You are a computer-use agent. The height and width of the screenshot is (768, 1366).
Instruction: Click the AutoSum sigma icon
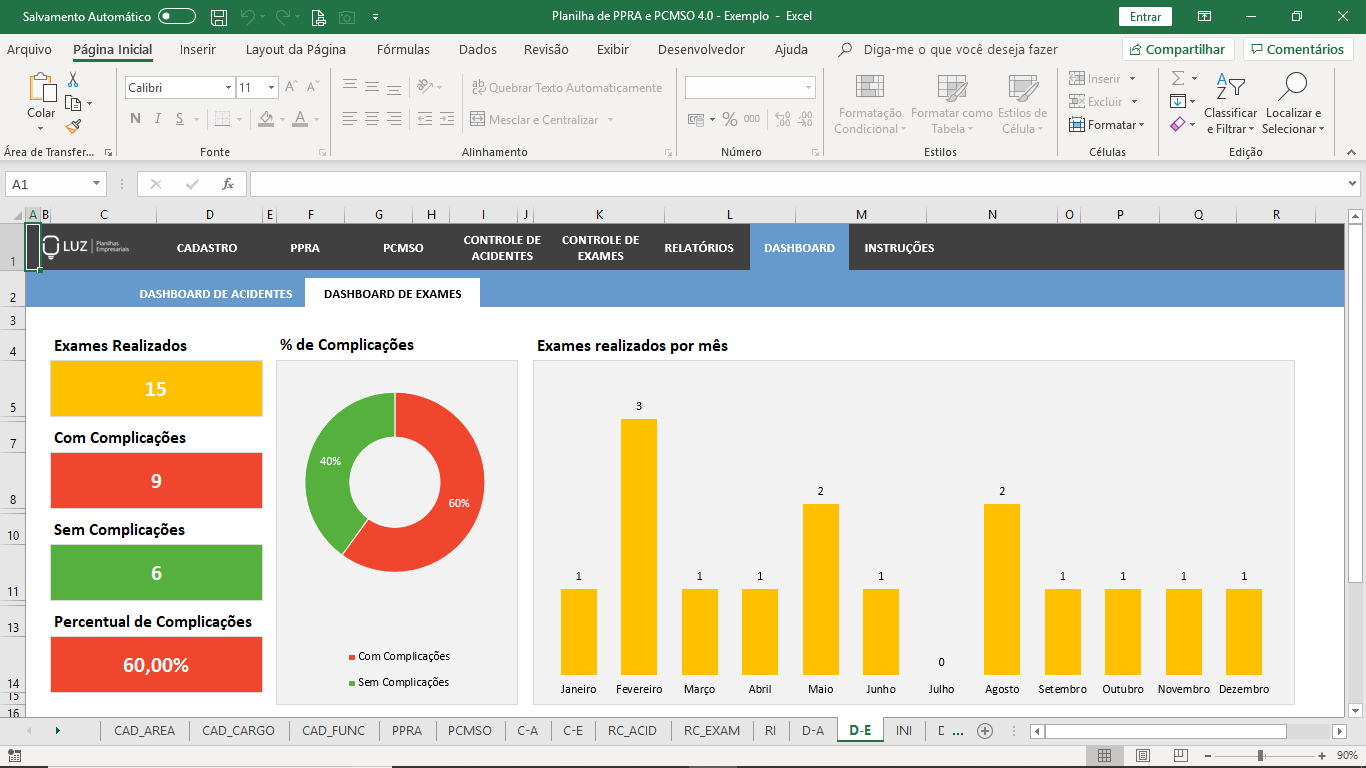point(1178,78)
